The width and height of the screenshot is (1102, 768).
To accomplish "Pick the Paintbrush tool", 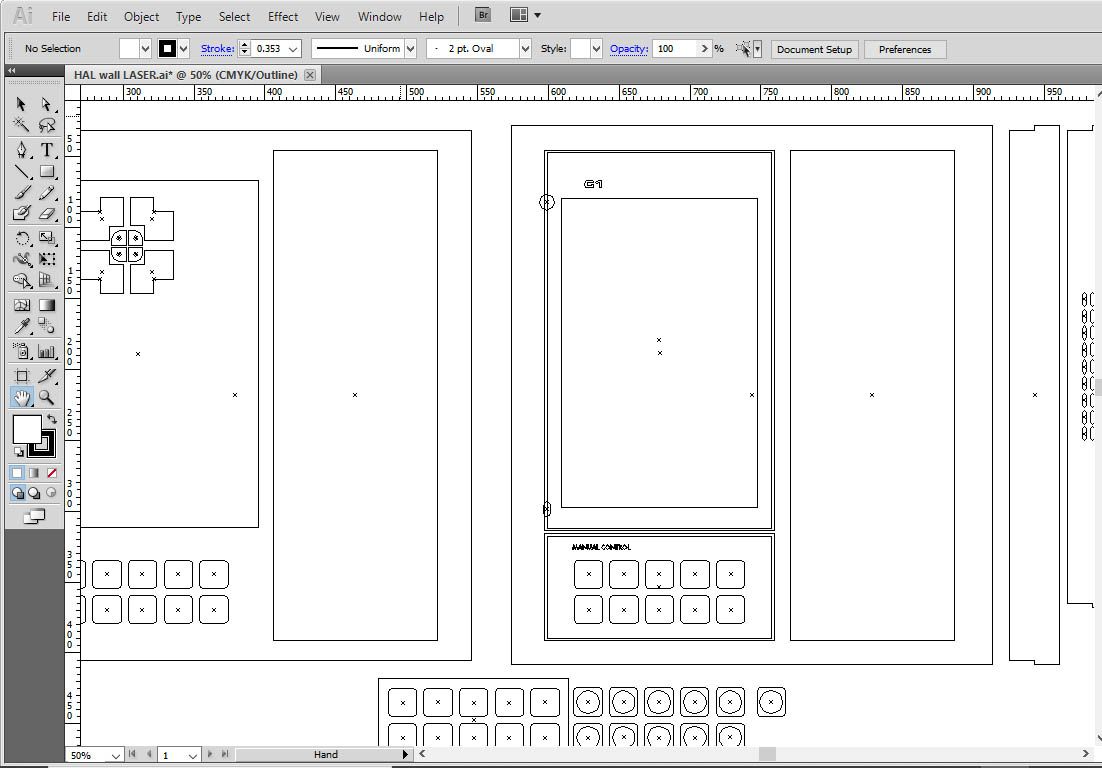I will (22, 192).
